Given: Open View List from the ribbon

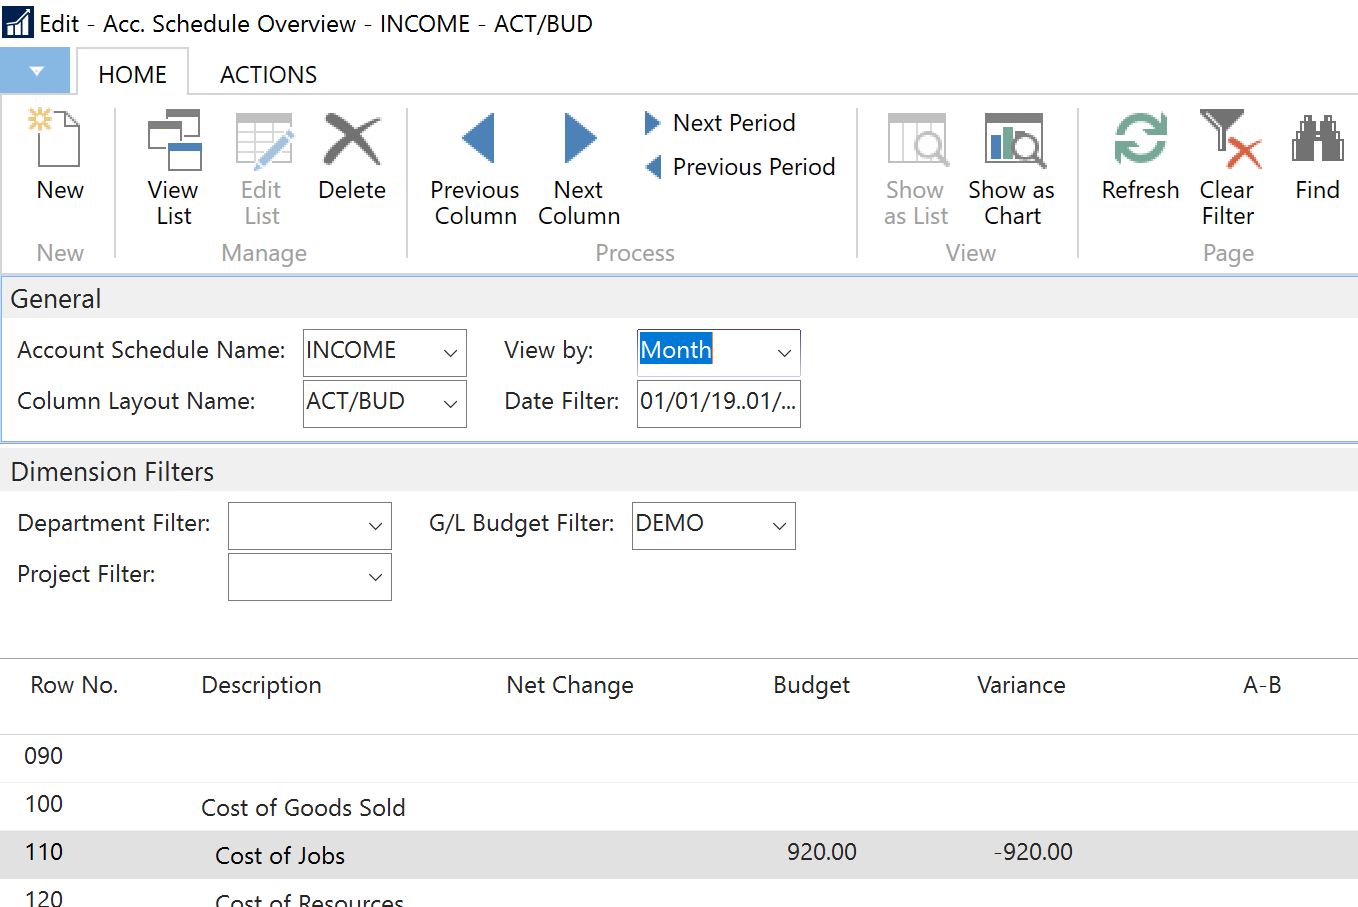Looking at the screenshot, I should [x=173, y=166].
